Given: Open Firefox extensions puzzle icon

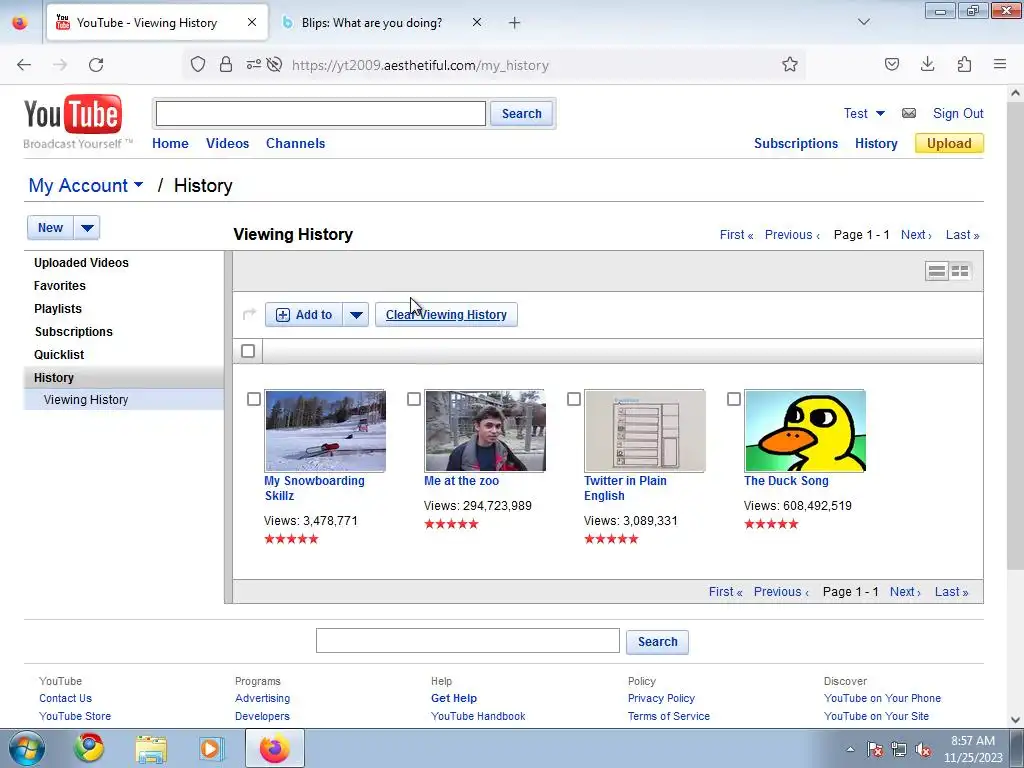Looking at the screenshot, I should pos(964,64).
